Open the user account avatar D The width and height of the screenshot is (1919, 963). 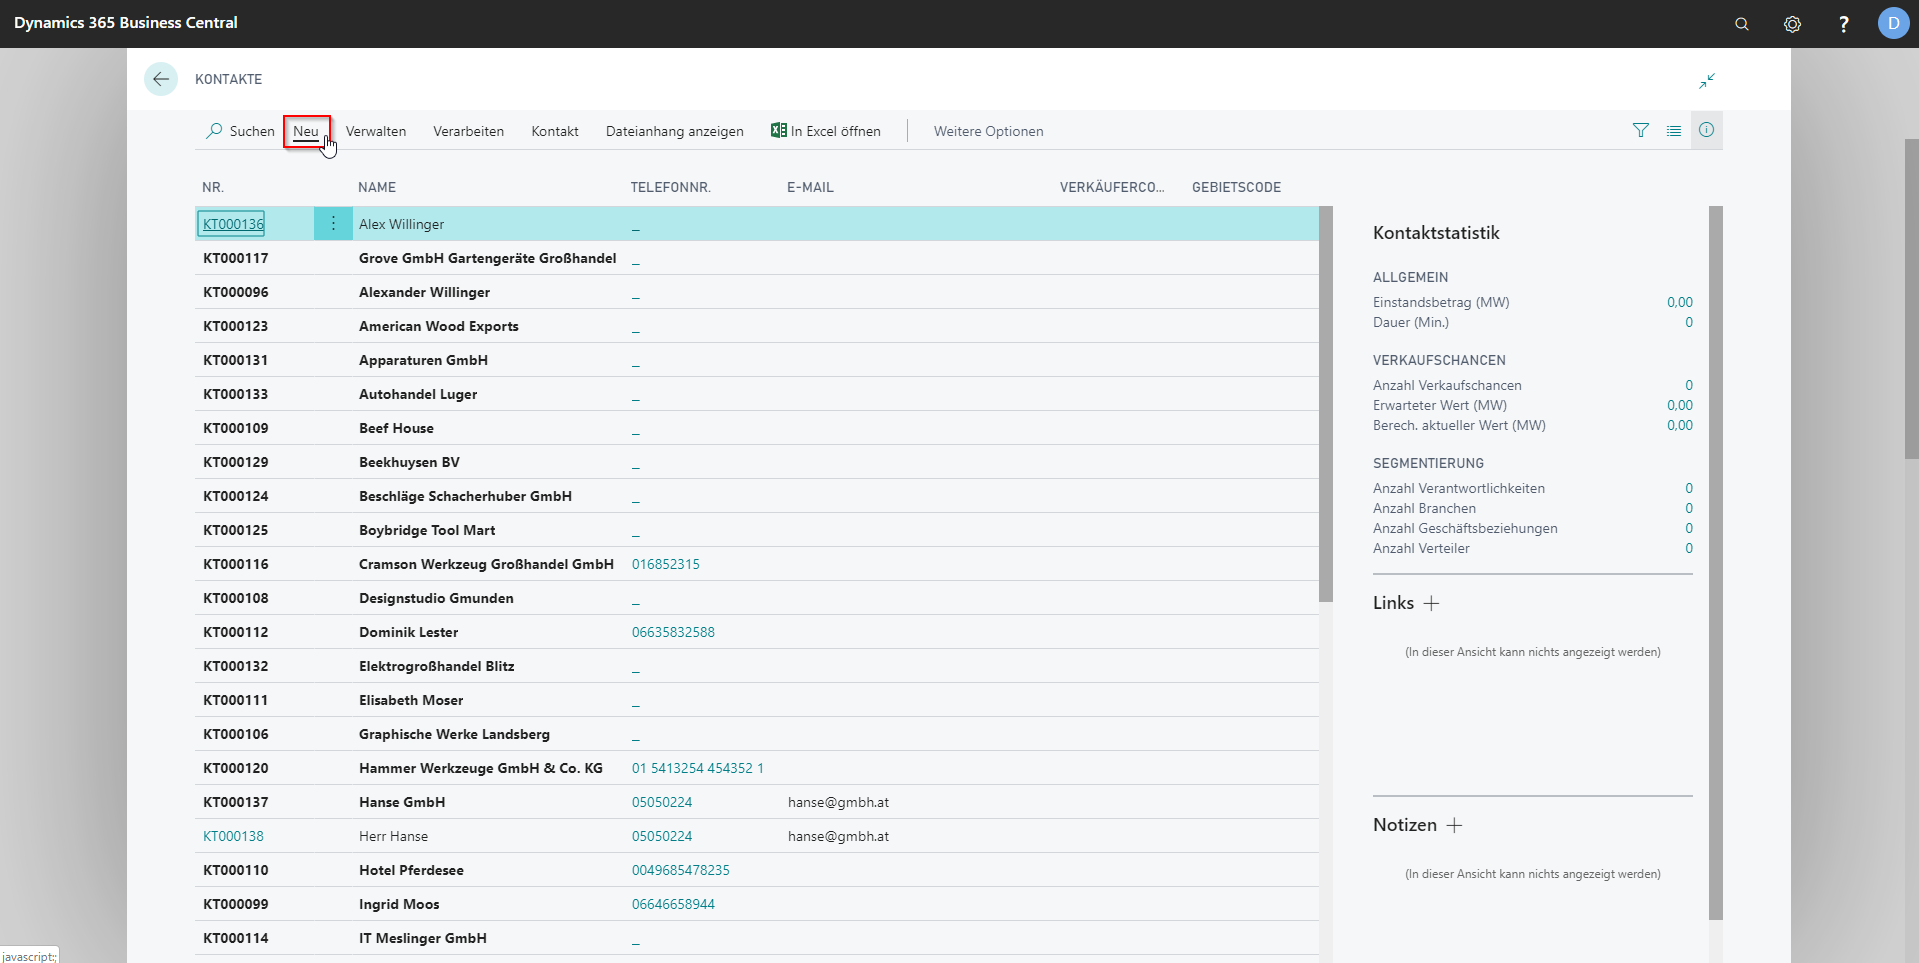(1893, 23)
